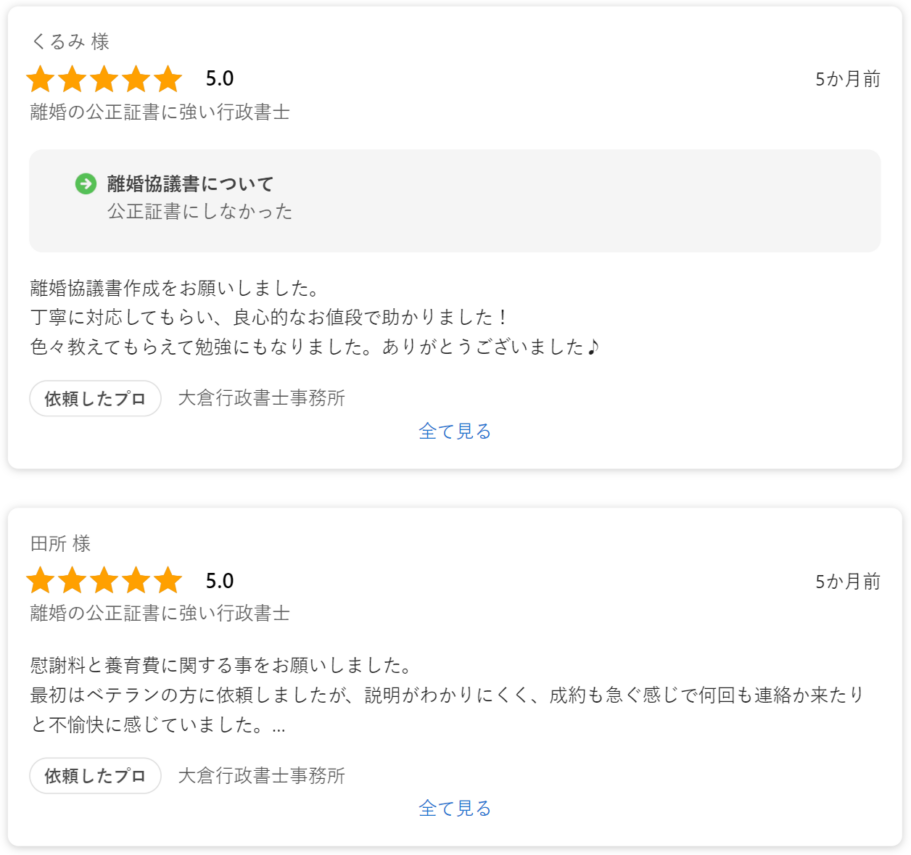Open 大倉行政書士事務所 in くるみ様's review

click(x=261, y=398)
